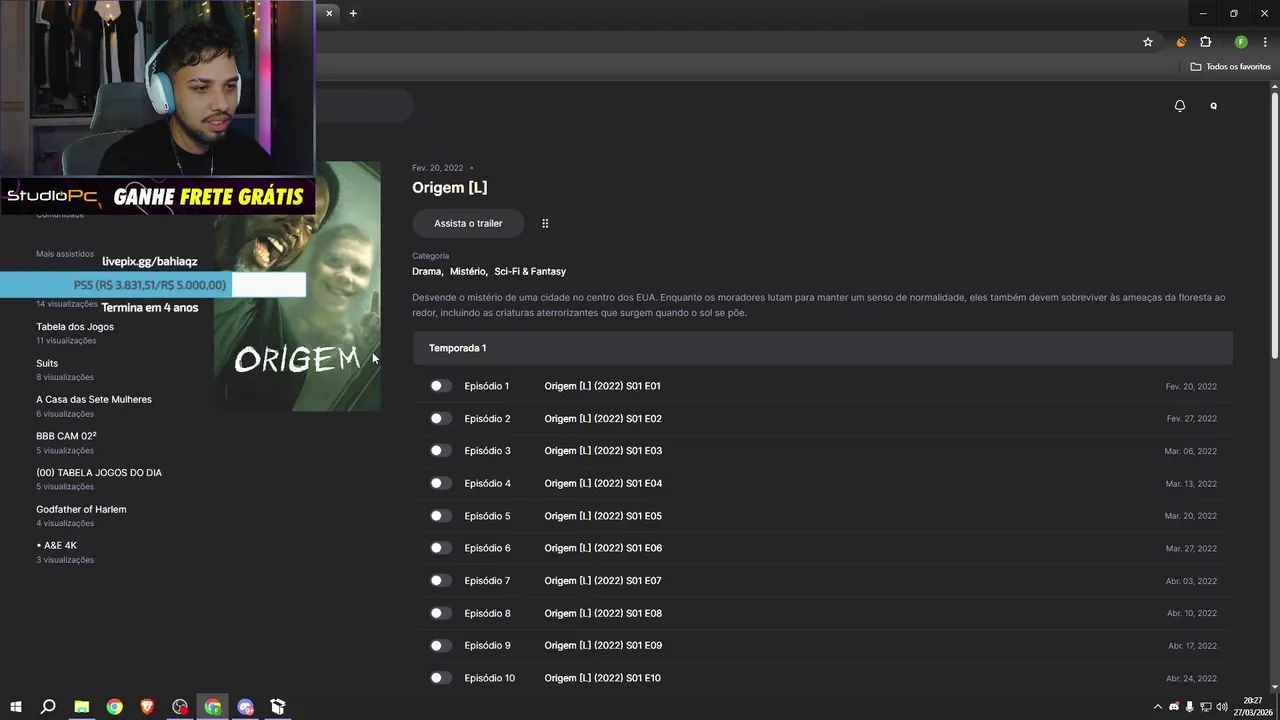Open Windows taskbar search
The image size is (1280, 720).
[48, 707]
